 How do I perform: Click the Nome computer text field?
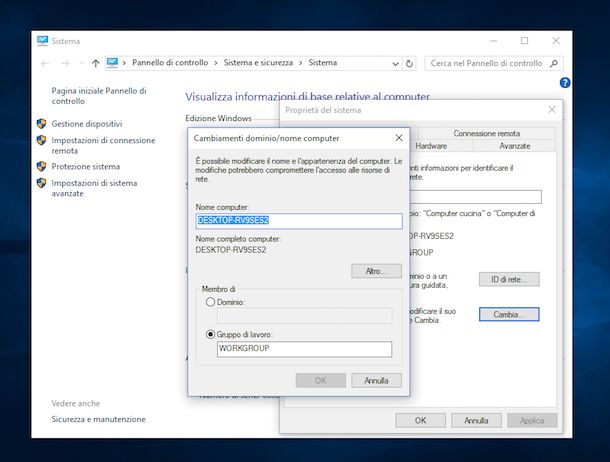(299, 220)
